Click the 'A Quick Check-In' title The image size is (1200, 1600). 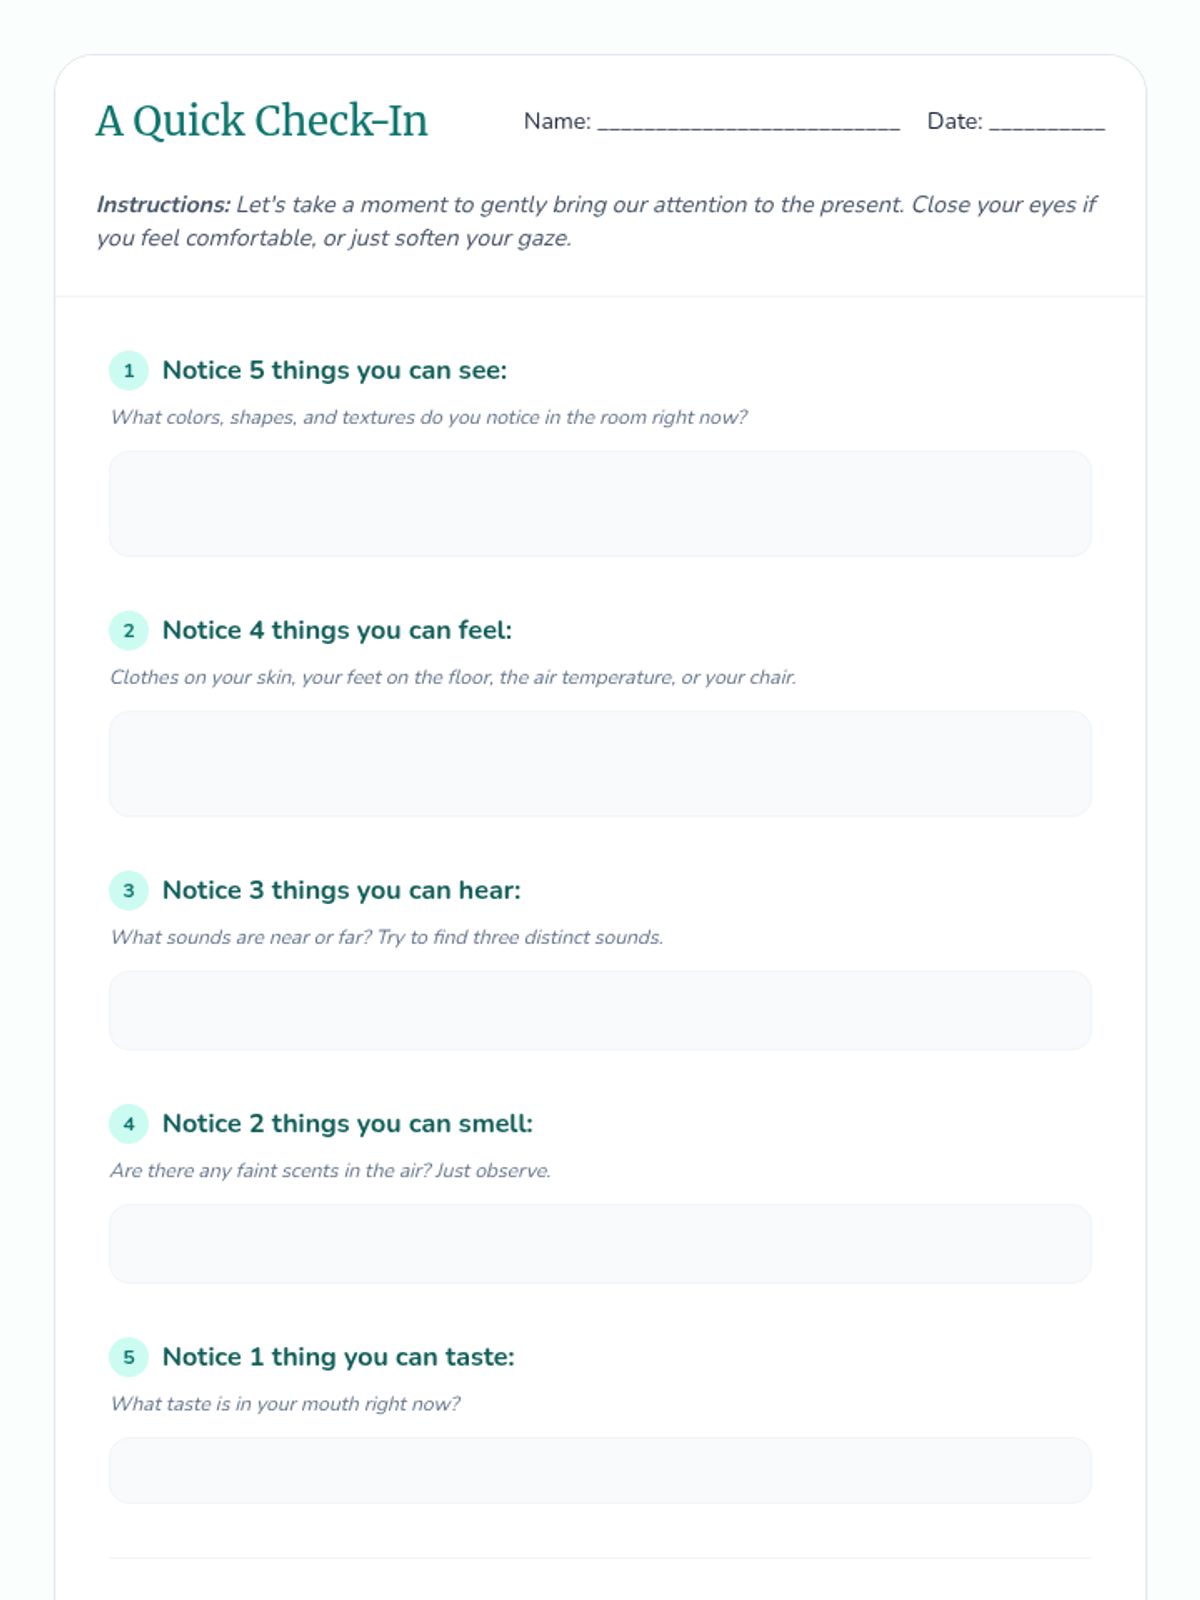pyautogui.click(x=262, y=121)
